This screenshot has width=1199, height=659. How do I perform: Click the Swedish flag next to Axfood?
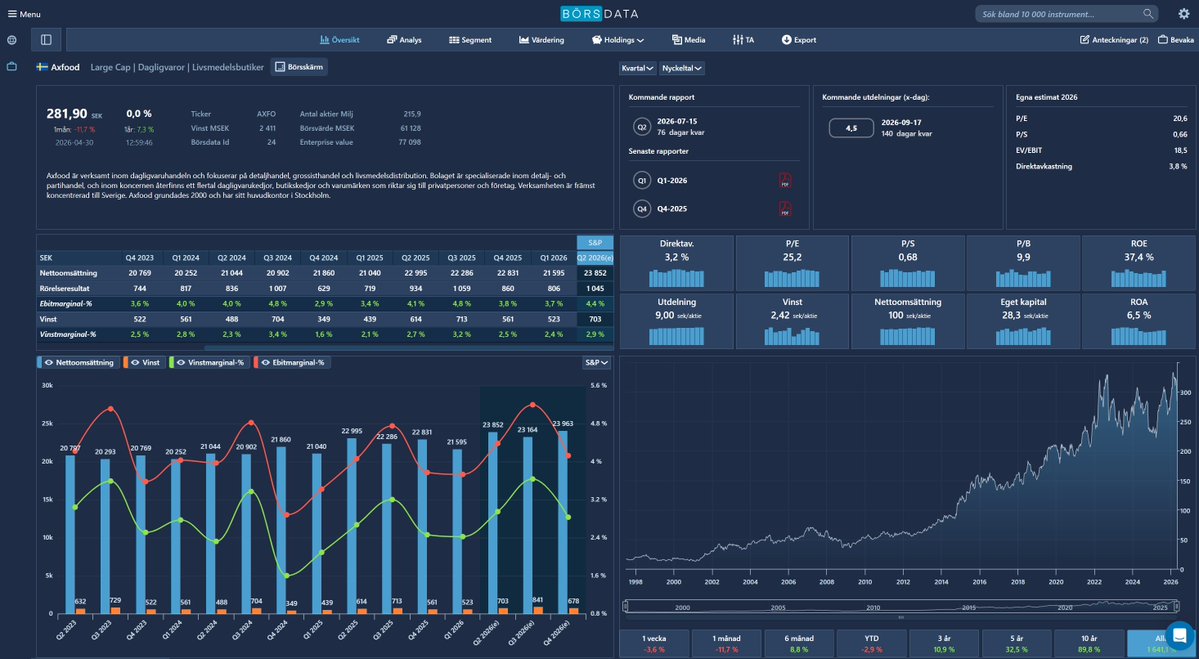pyautogui.click(x=42, y=67)
